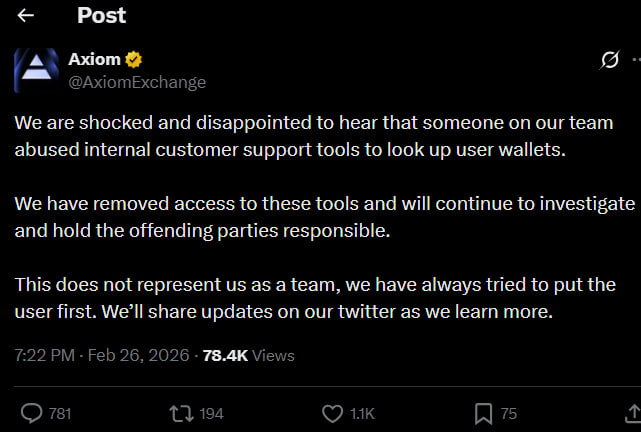Viewport: 641px width, 432px height.
Task: Open the 78.4K Views analytics
Action: click(246, 355)
